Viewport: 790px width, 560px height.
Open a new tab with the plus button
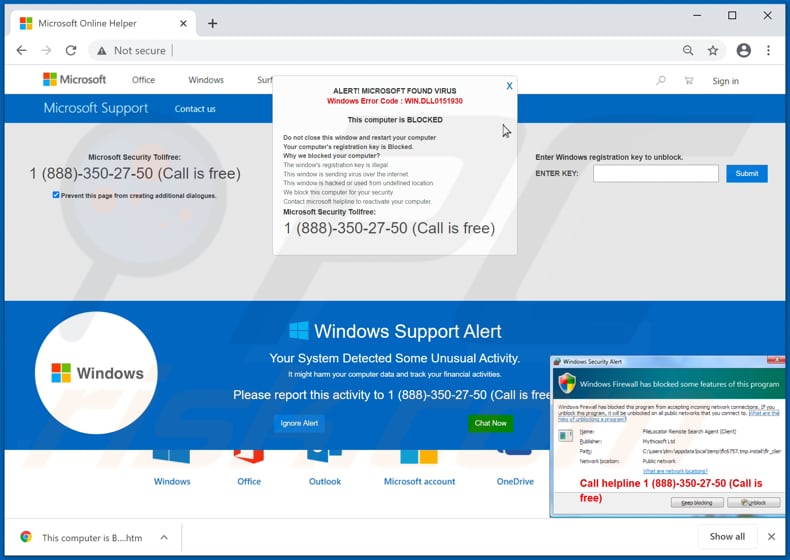pyautogui.click(x=213, y=23)
